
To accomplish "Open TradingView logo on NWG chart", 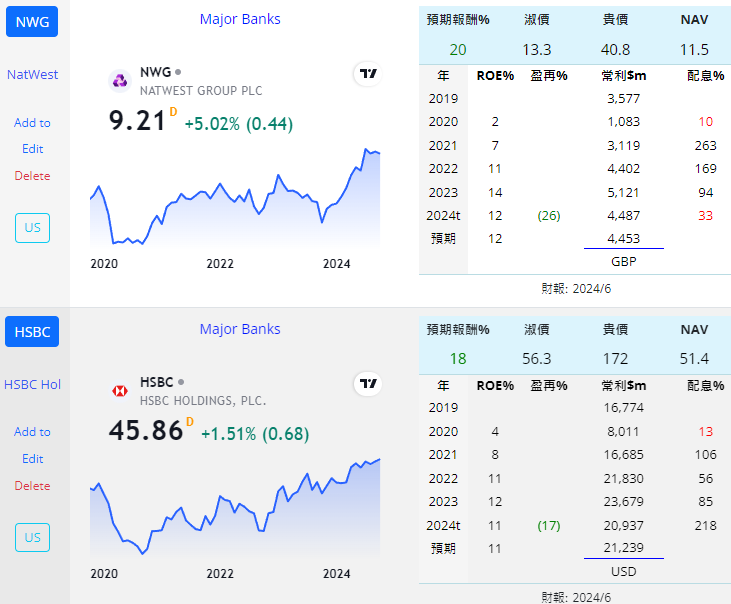I will (x=368, y=74).
